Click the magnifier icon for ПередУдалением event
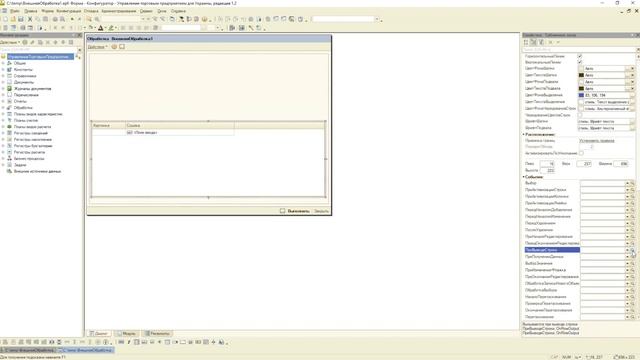The height and width of the screenshot is (360, 640). (x=633, y=223)
